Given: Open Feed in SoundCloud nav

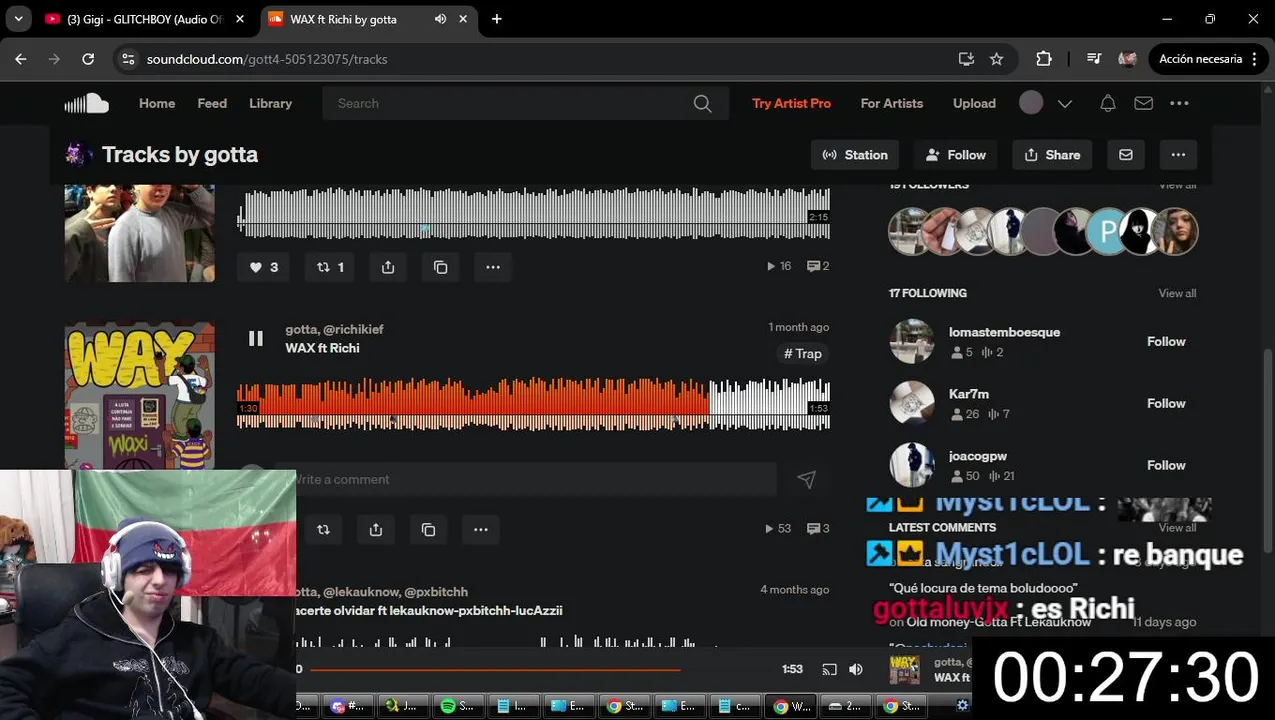Looking at the screenshot, I should pos(212,103).
